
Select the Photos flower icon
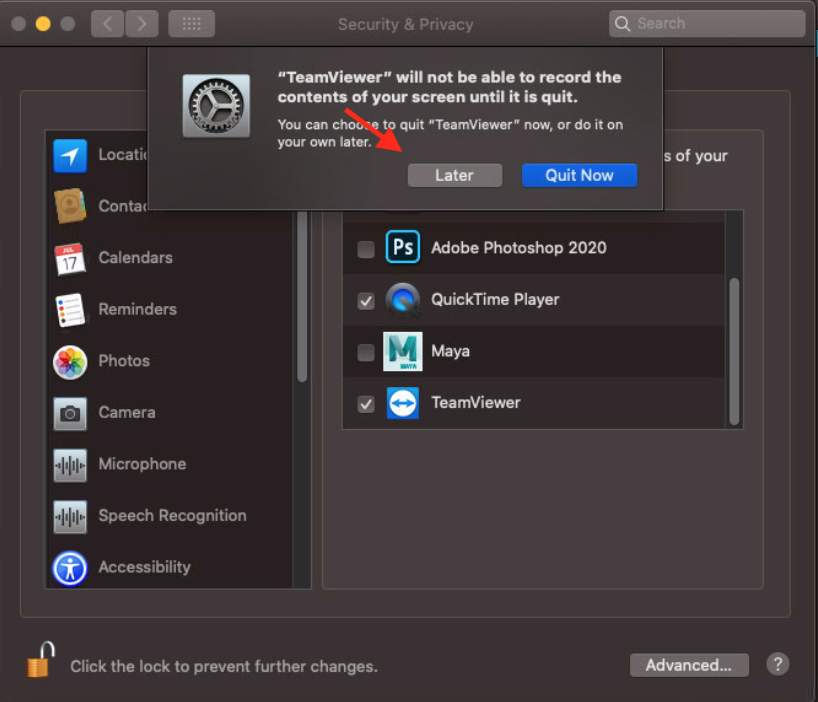[x=70, y=361]
